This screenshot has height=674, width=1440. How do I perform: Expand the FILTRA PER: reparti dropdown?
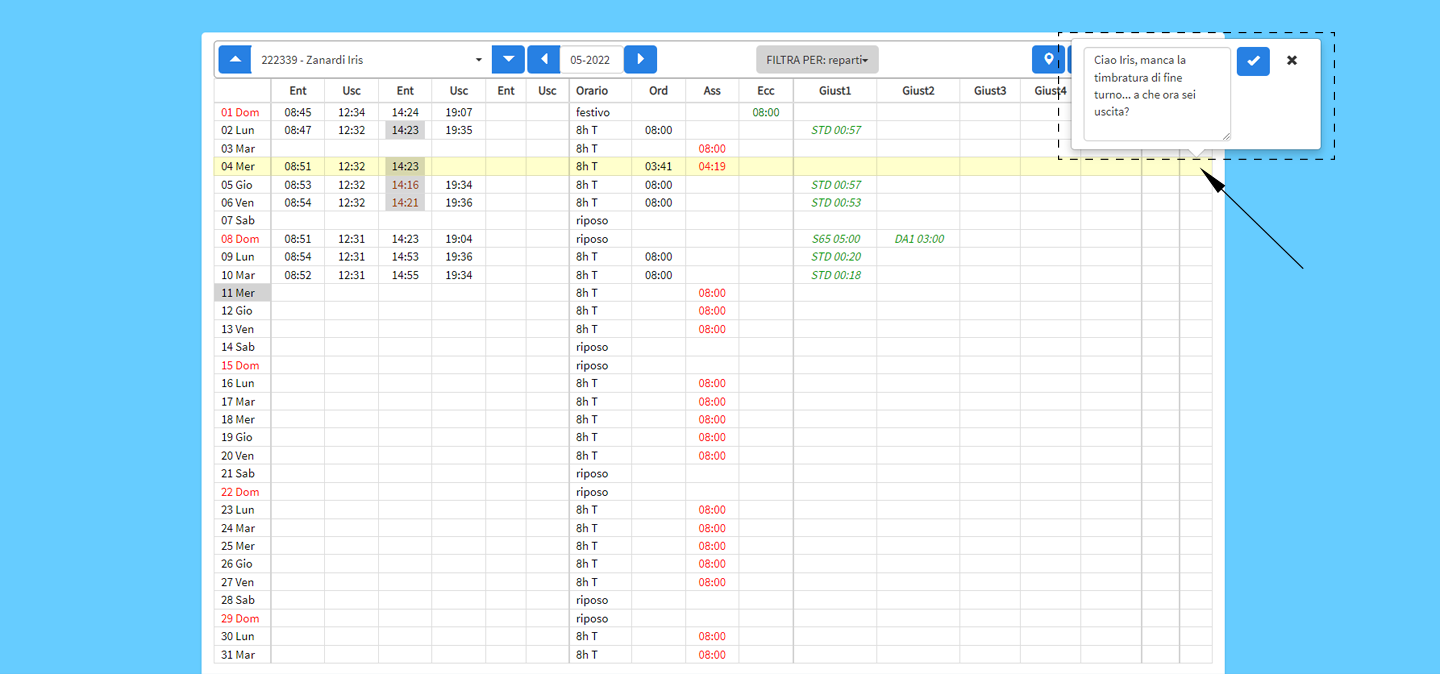coord(816,60)
